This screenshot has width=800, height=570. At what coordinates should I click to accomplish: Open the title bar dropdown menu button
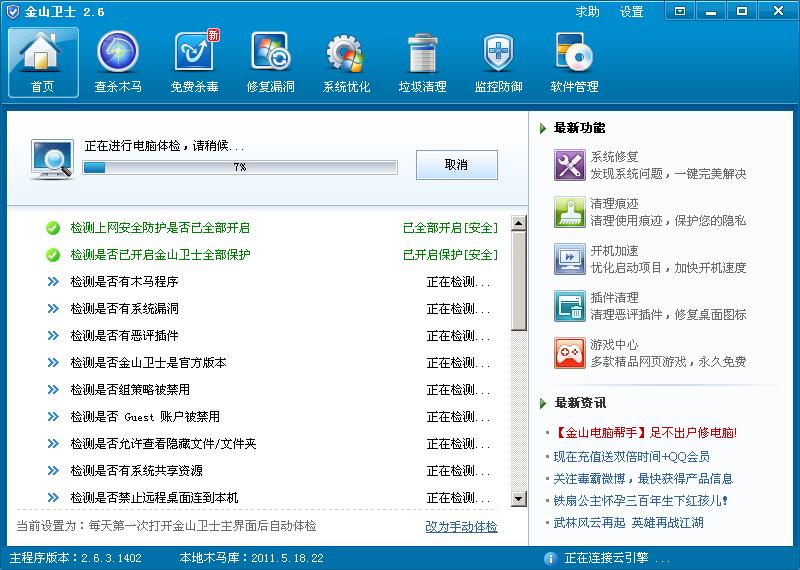(x=680, y=11)
